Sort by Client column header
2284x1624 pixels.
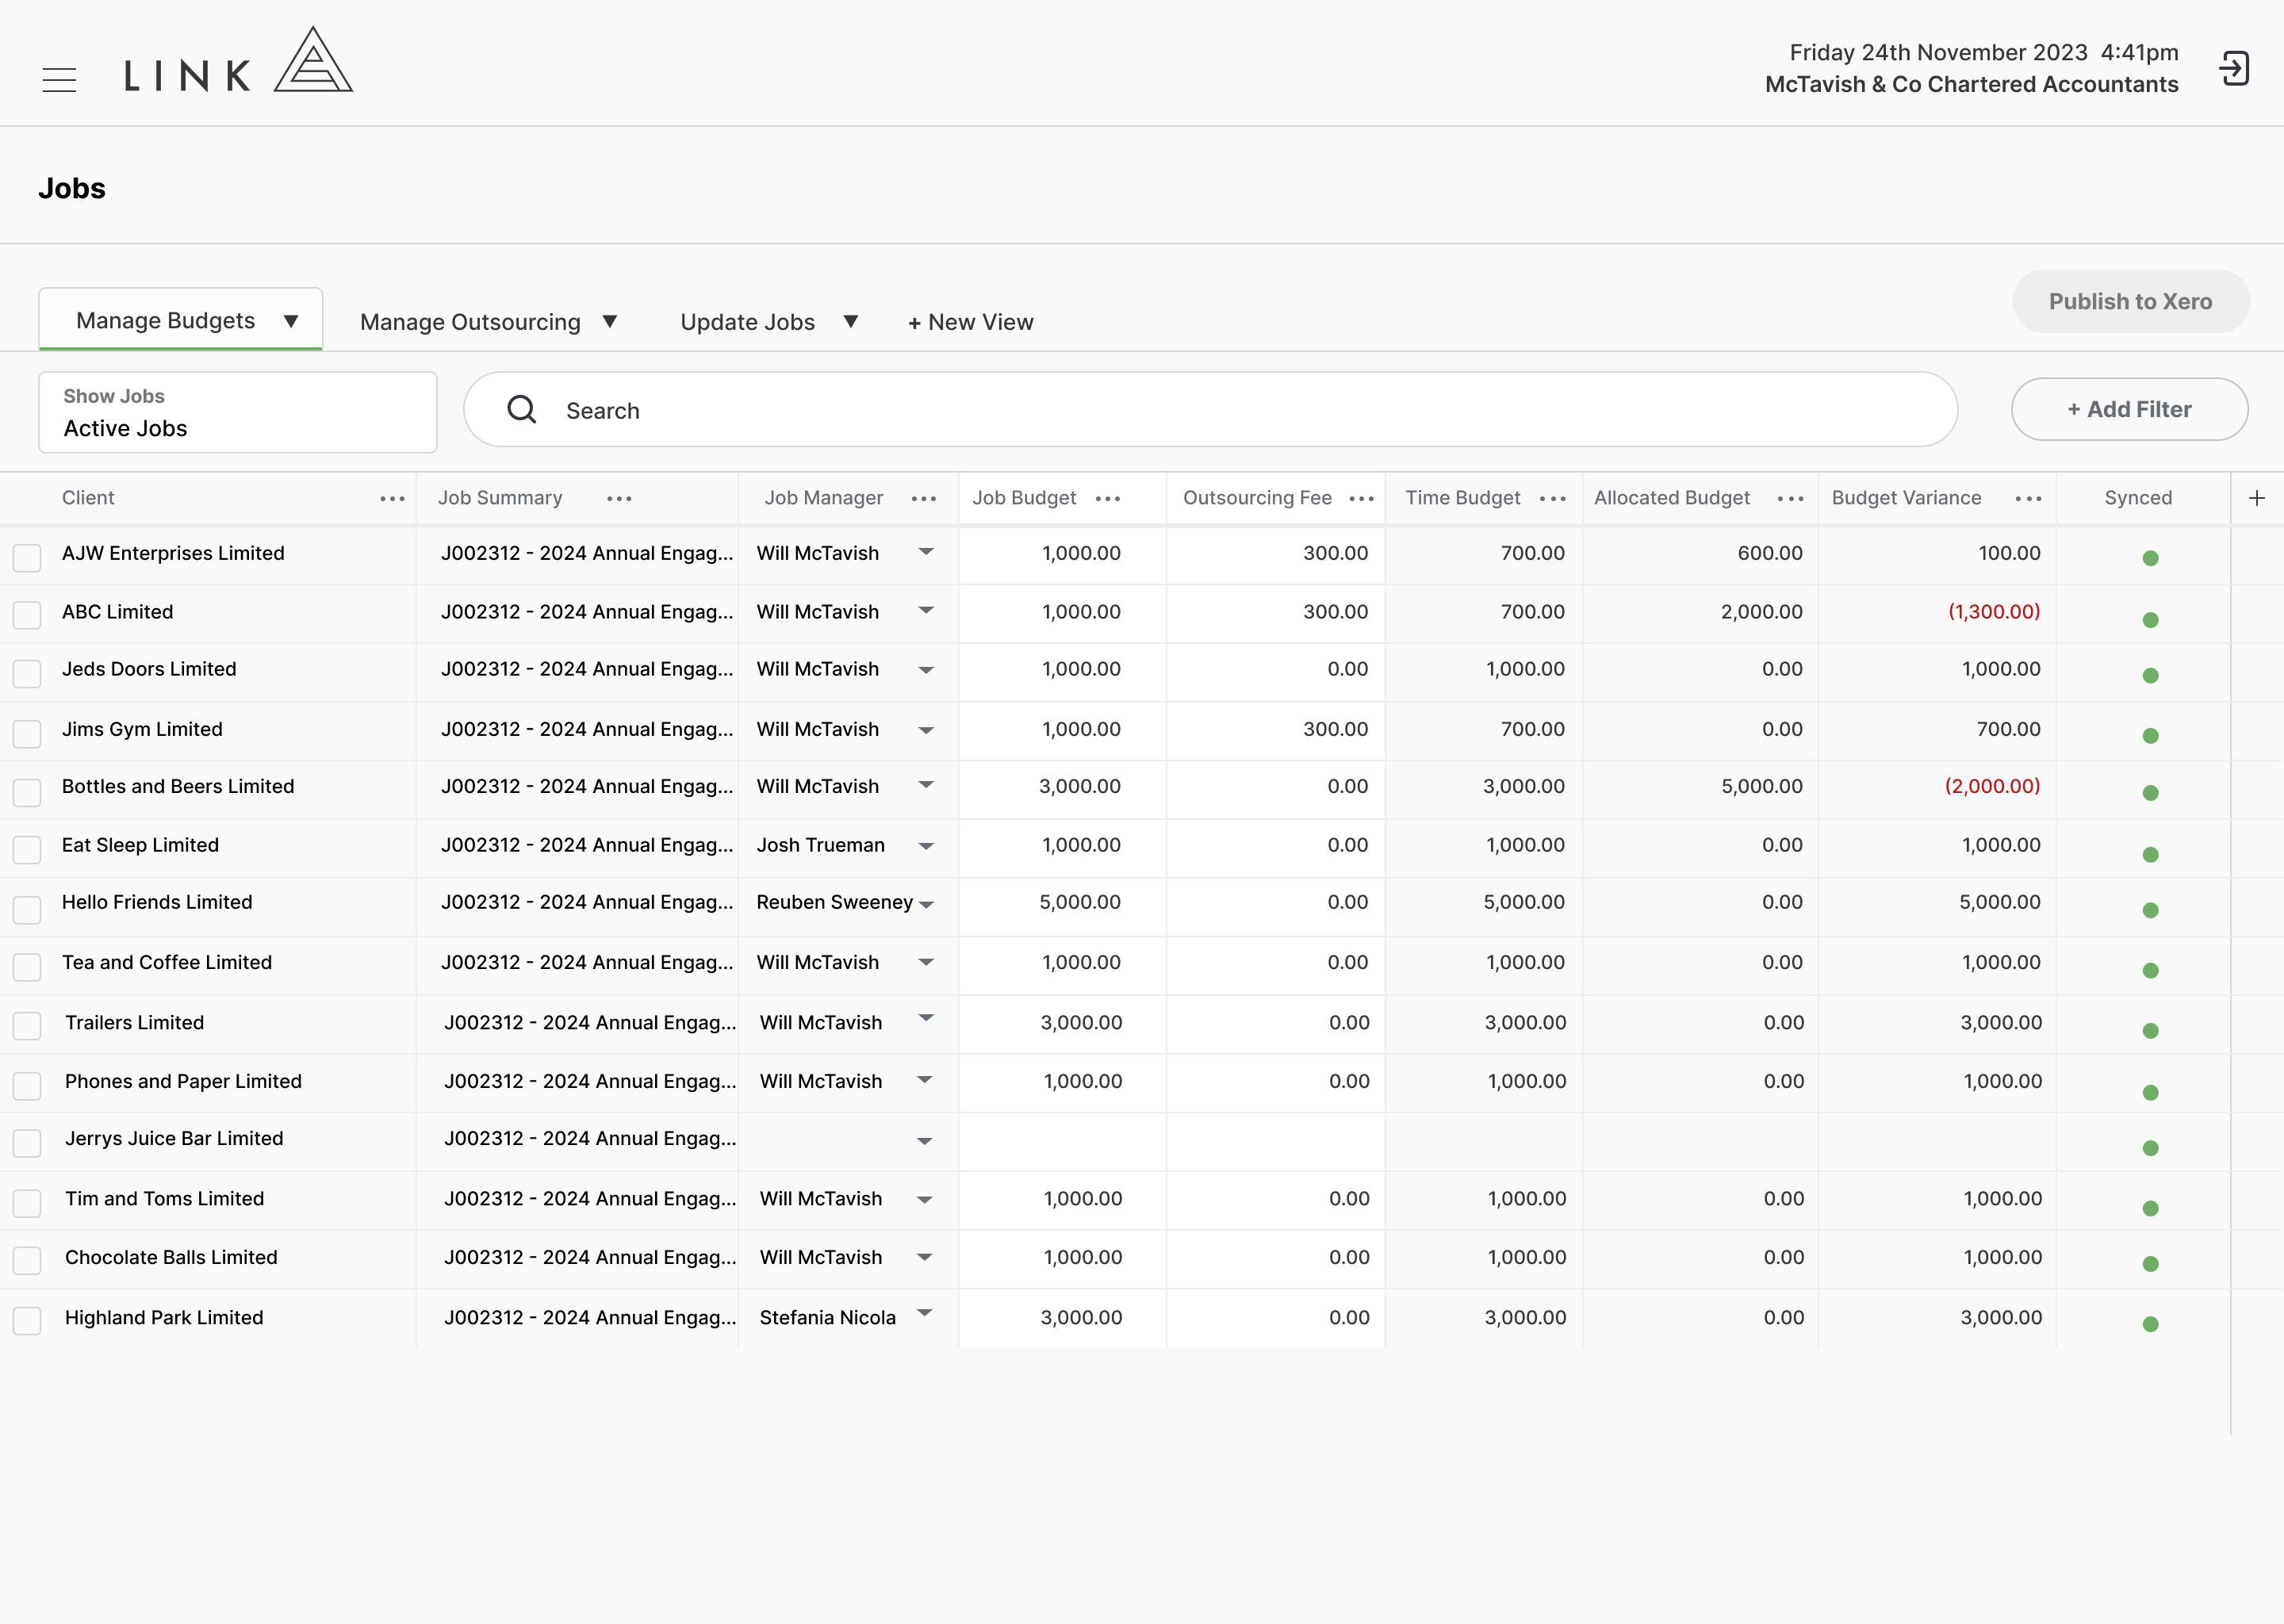tap(88, 498)
